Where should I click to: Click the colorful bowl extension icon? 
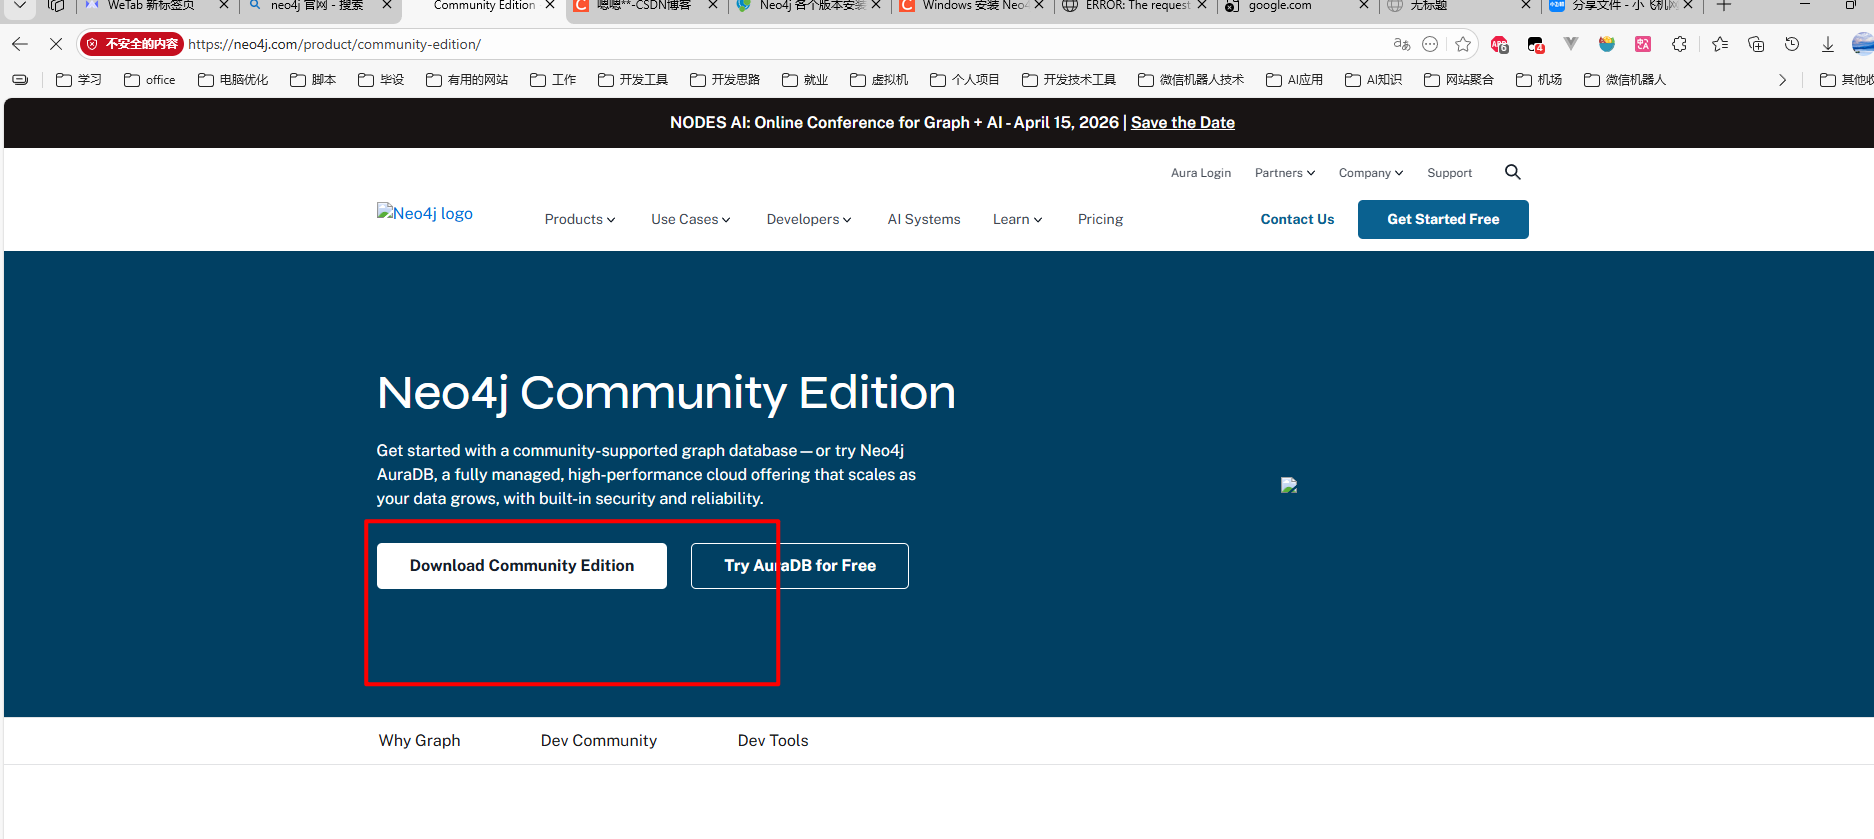tap(1607, 44)
